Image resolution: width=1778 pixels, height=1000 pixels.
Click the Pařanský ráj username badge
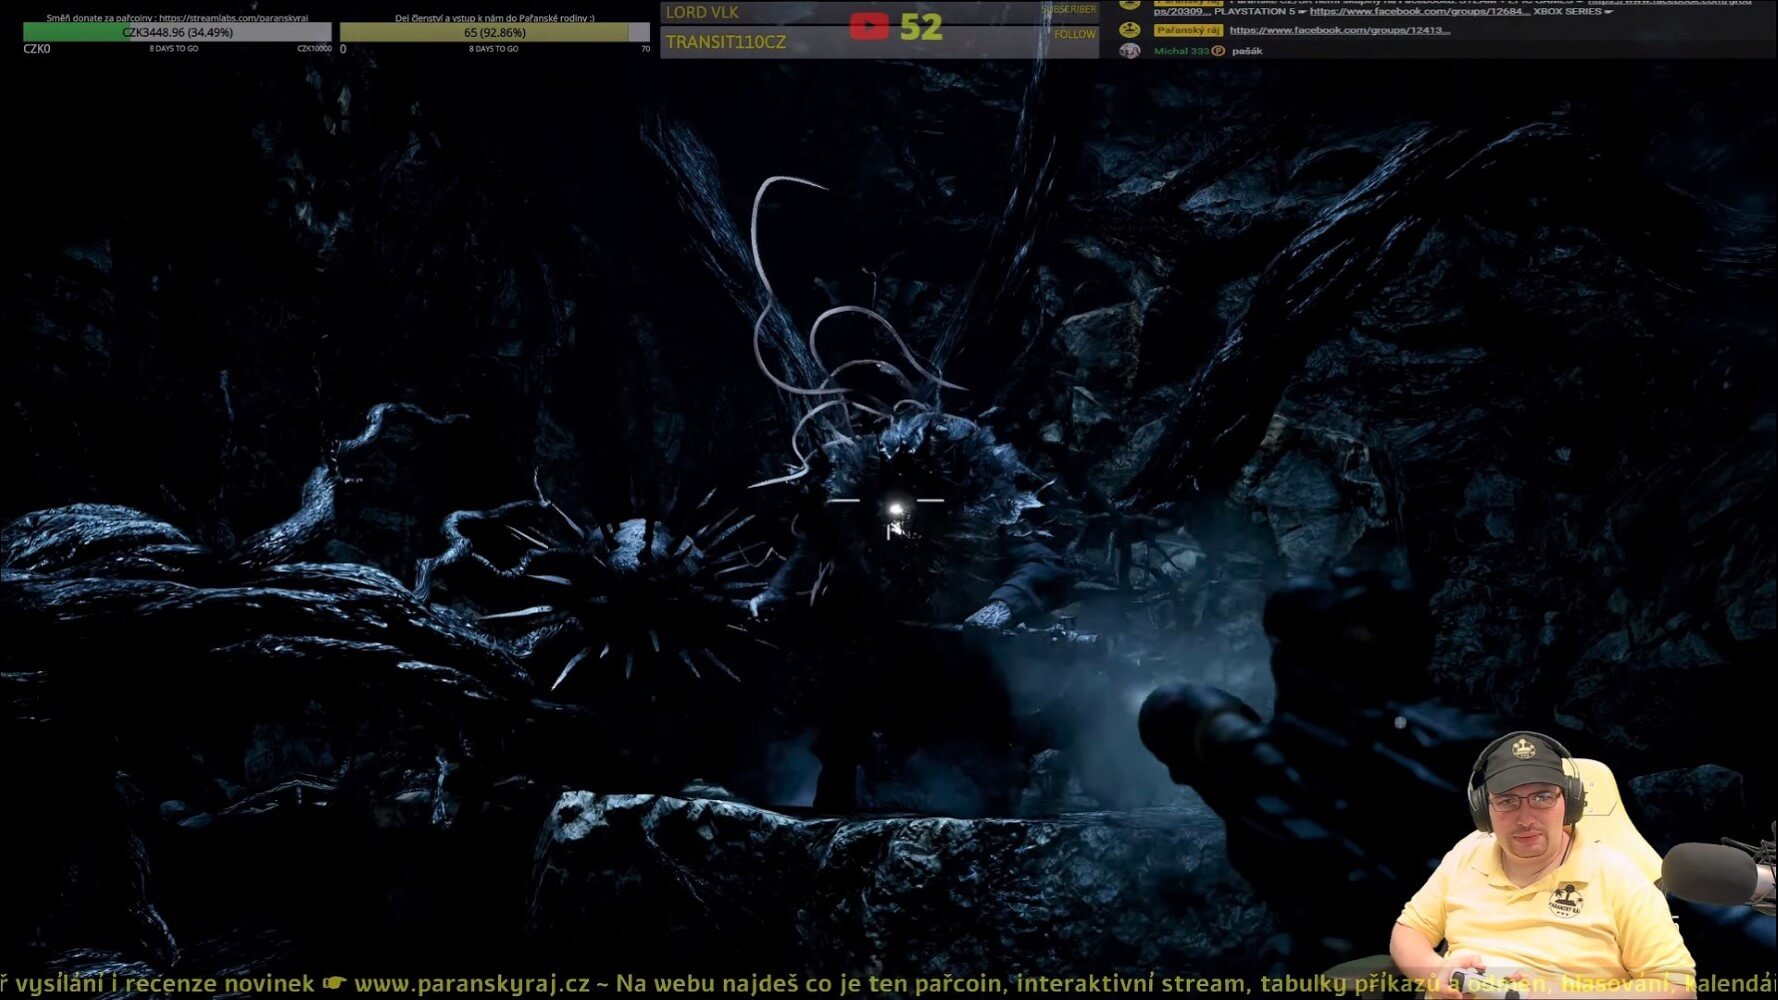tap(1187, 30)
